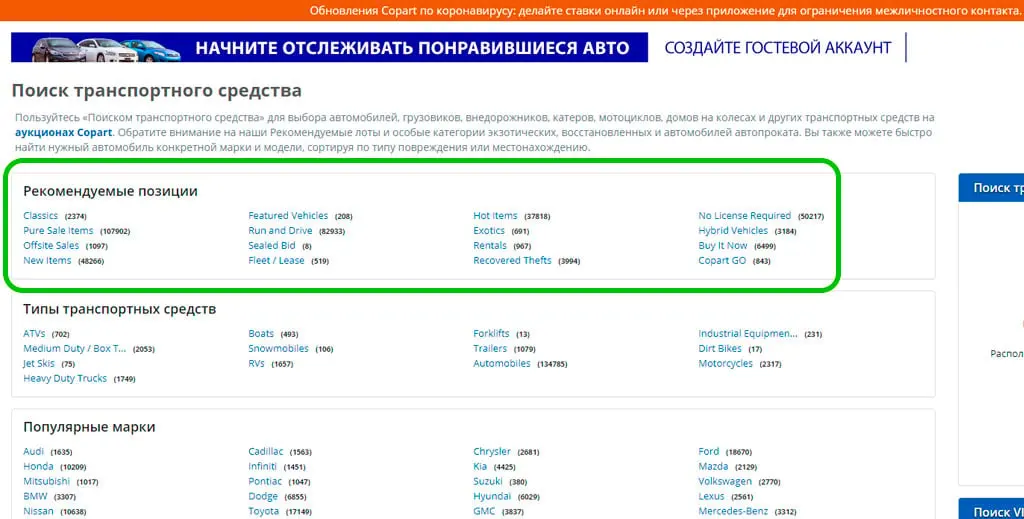This screenshot has width=1024, height=519.
Task: Select the Rentals link
Action: point(490,245)
